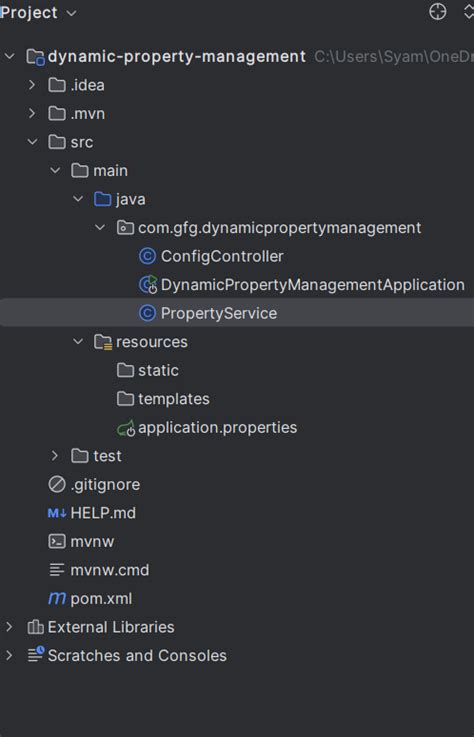The image size is (474, 737).
Task: Click the Select Opened File crosshair icon
Action: point(438,12)
